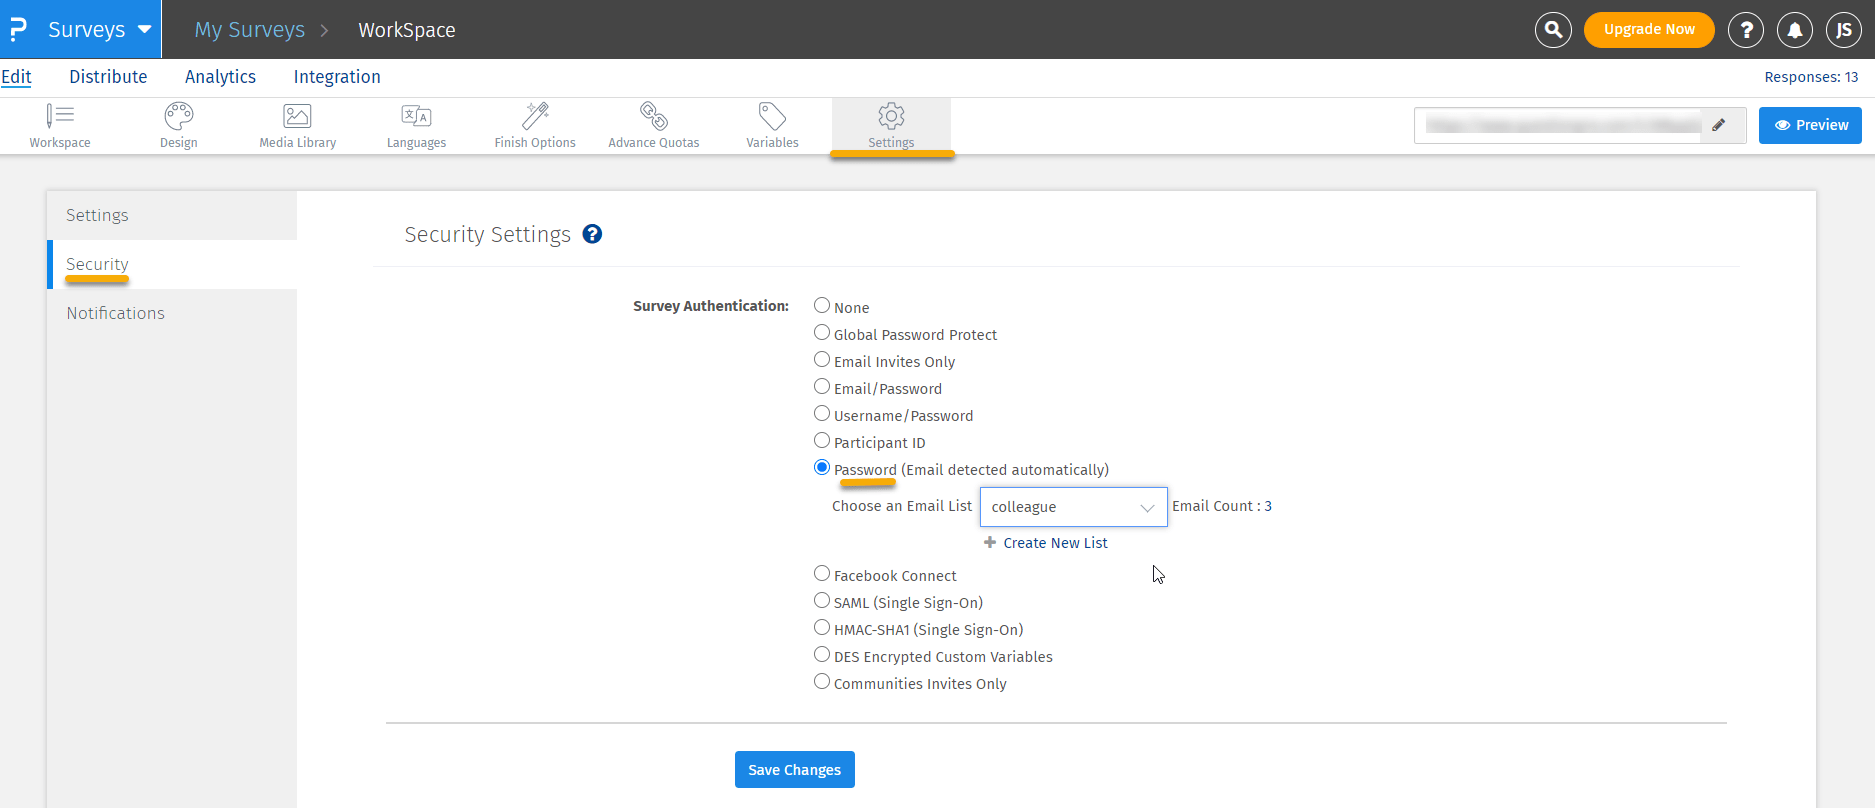
Task: Switch to the Analytics tab
Action: pyautogui.click(x=220, y=77)
